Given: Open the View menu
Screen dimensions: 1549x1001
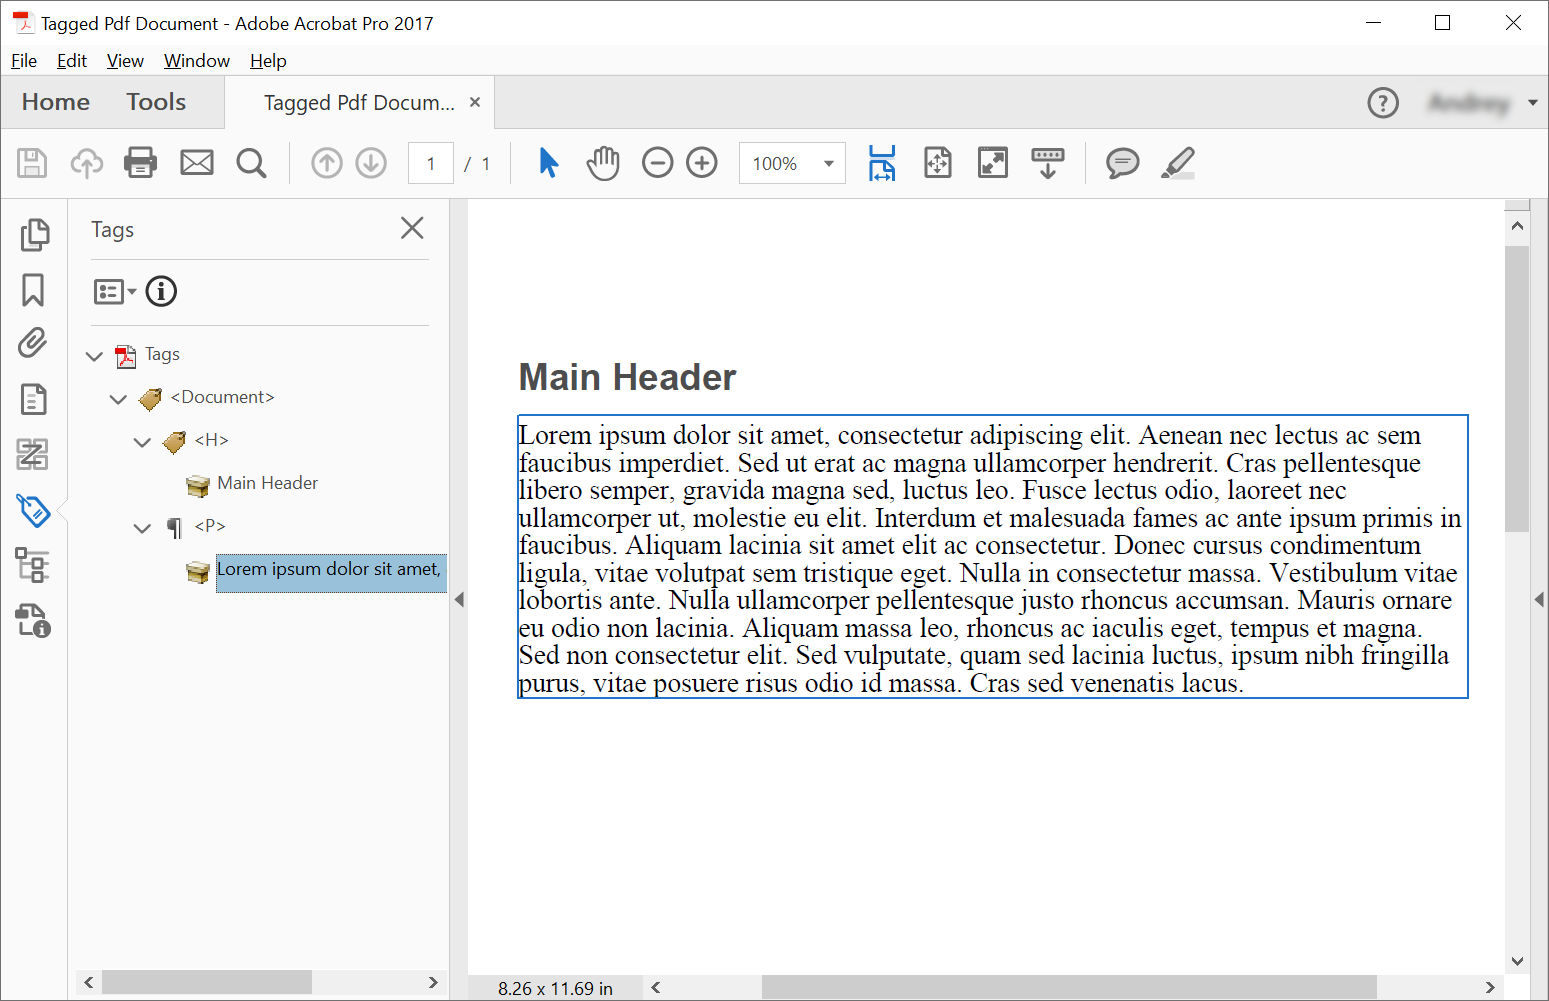Looking at the screenshot, I should coord(125,61).
